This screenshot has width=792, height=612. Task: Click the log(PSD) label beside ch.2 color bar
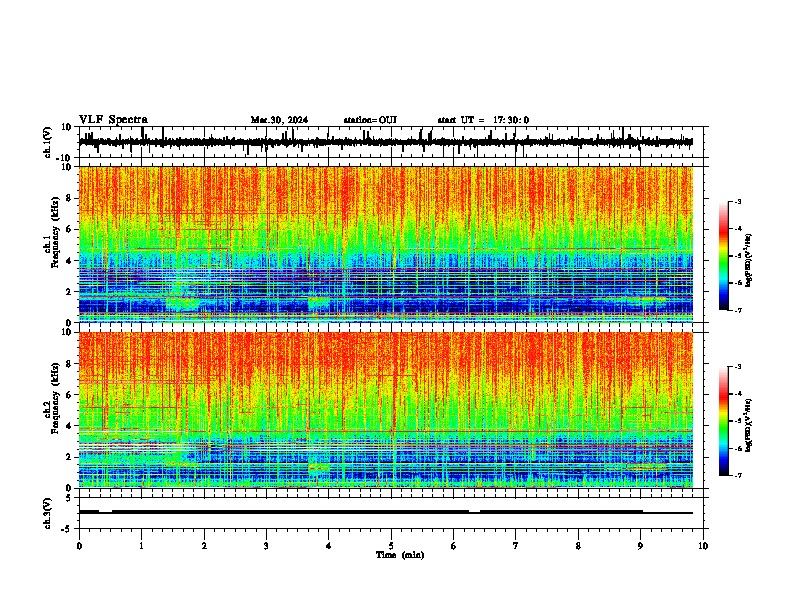click(748, 425)
